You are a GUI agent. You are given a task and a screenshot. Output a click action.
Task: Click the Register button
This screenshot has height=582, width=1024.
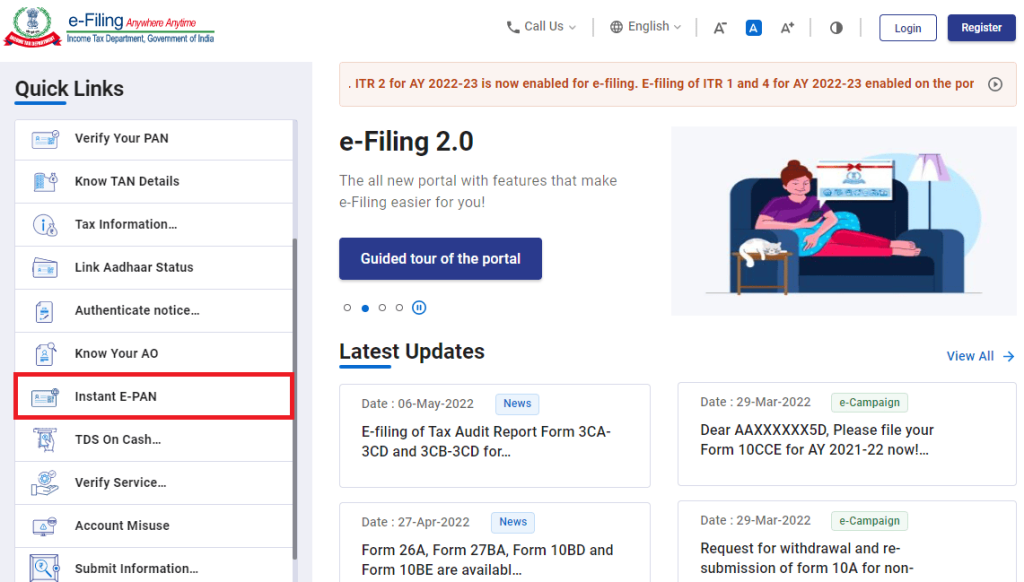[982, 27]
